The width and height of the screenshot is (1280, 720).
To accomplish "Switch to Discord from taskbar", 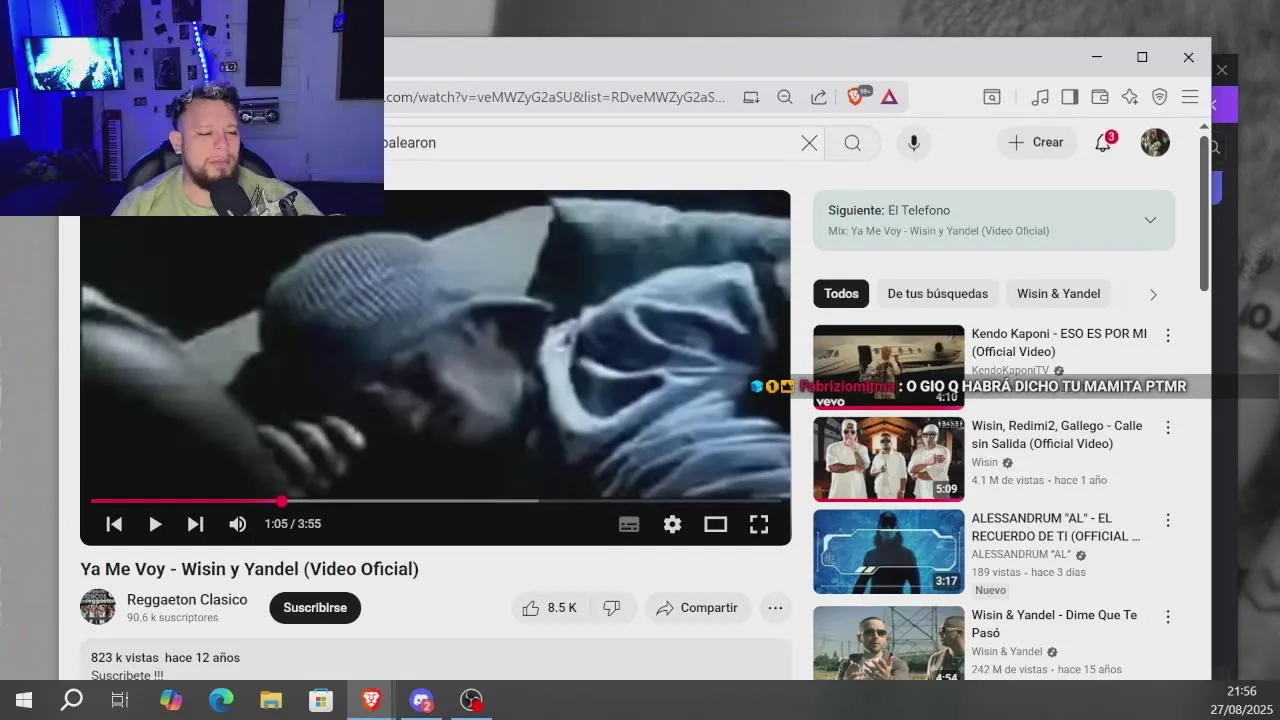I will click(421, 700).
